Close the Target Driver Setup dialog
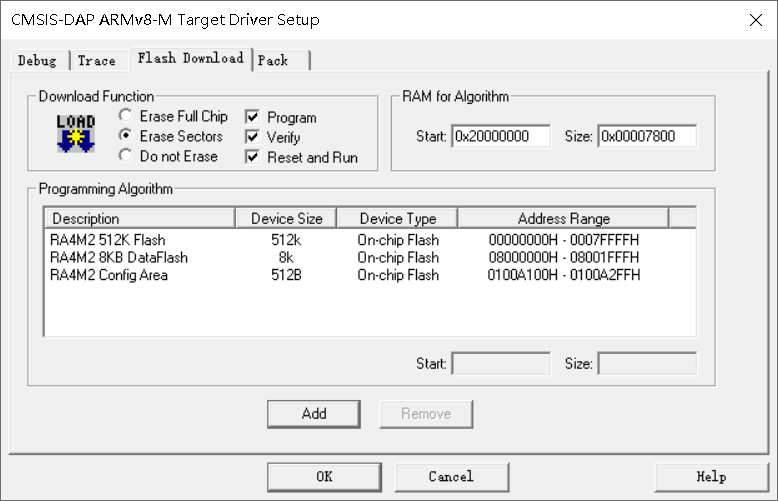The height and width of the screenshot is (501, 778). tap(756, 20)
